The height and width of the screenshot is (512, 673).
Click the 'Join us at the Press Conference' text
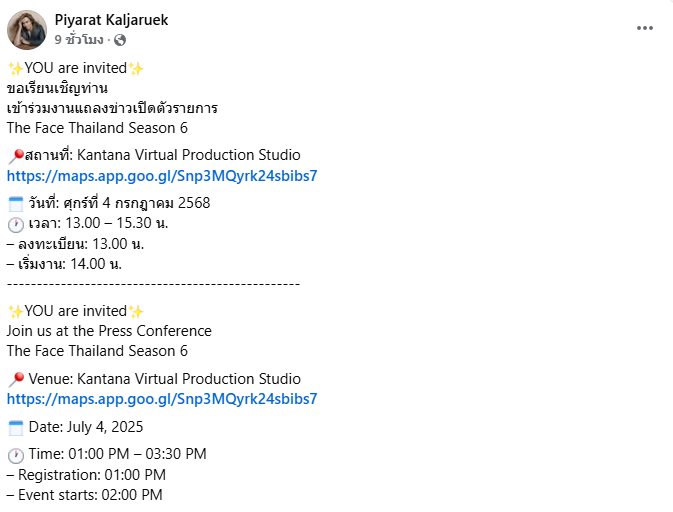tap(109, 330)
